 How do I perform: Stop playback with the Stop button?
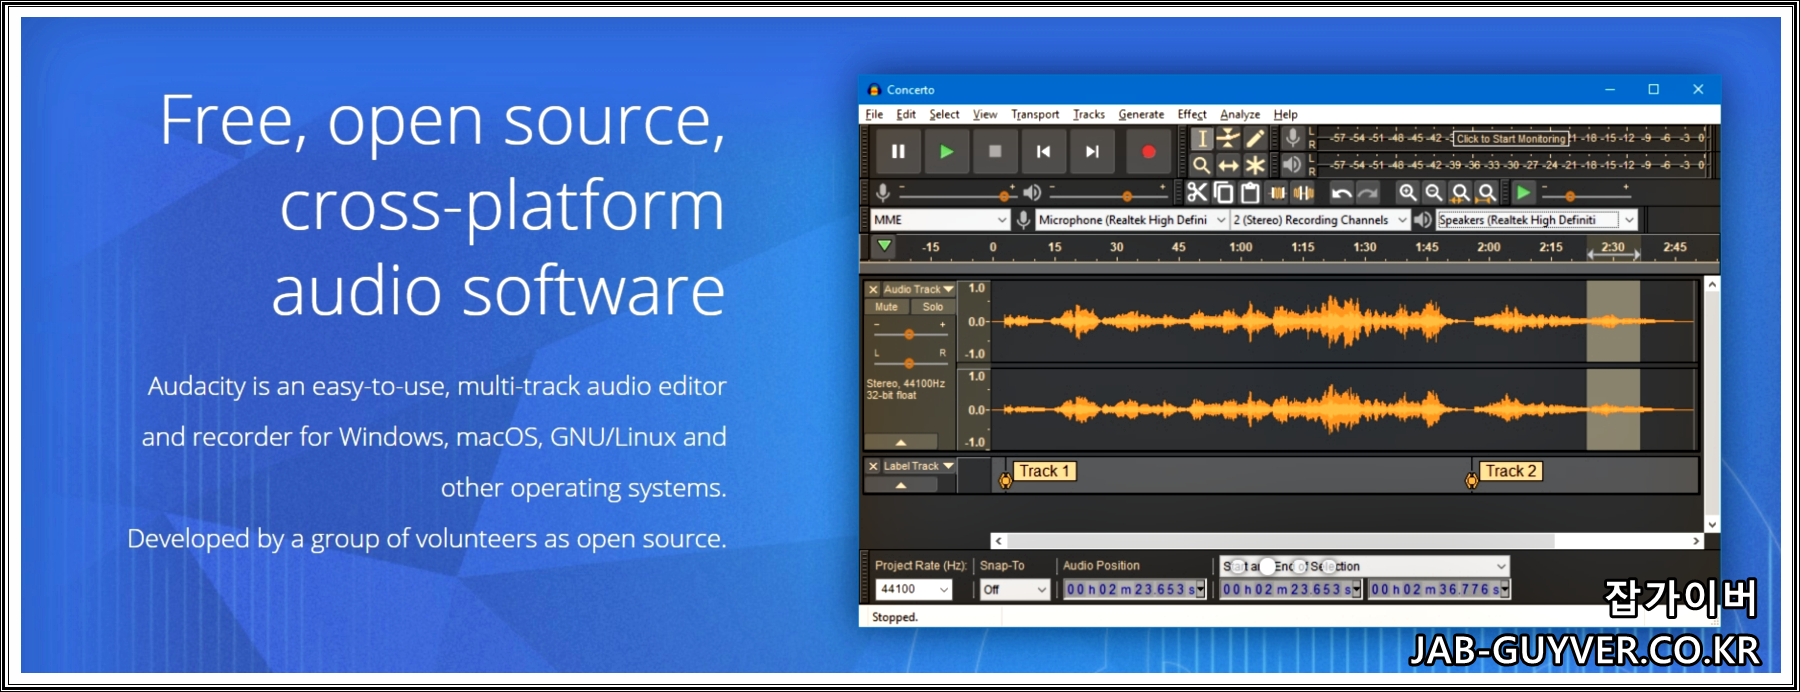pos(995,152)
